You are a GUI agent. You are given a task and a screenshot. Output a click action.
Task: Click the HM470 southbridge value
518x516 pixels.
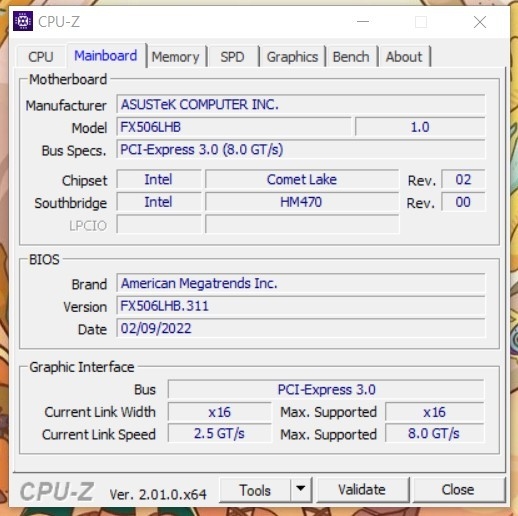(302, 202)
